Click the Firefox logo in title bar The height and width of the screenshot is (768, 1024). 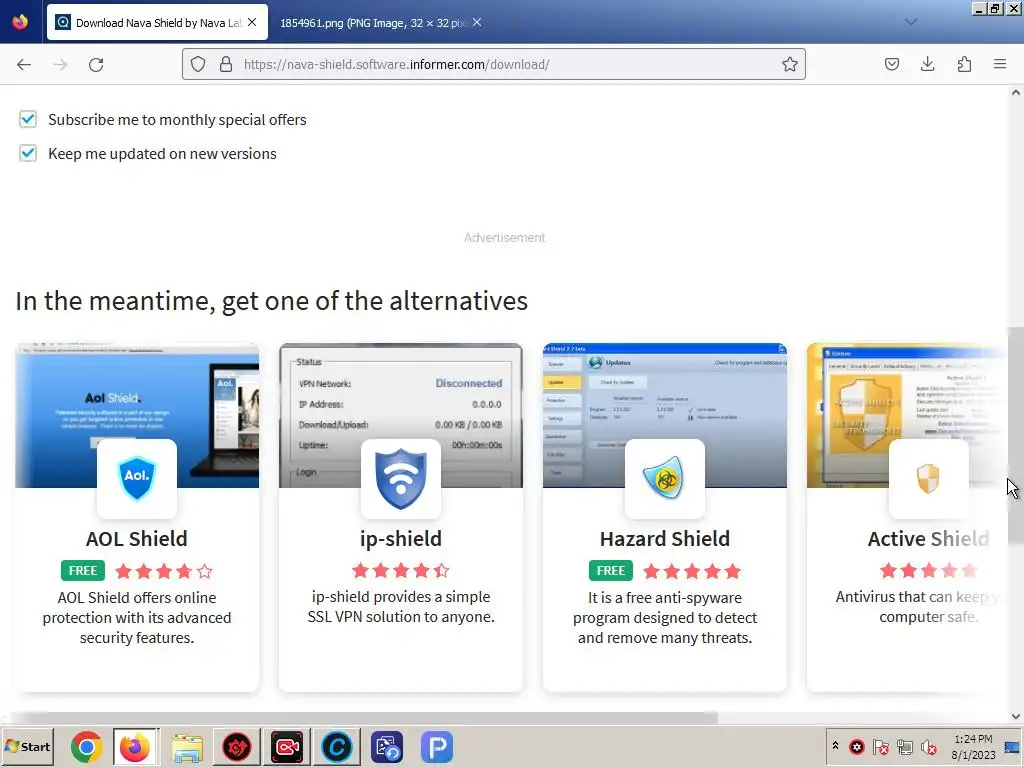point(20,22)
